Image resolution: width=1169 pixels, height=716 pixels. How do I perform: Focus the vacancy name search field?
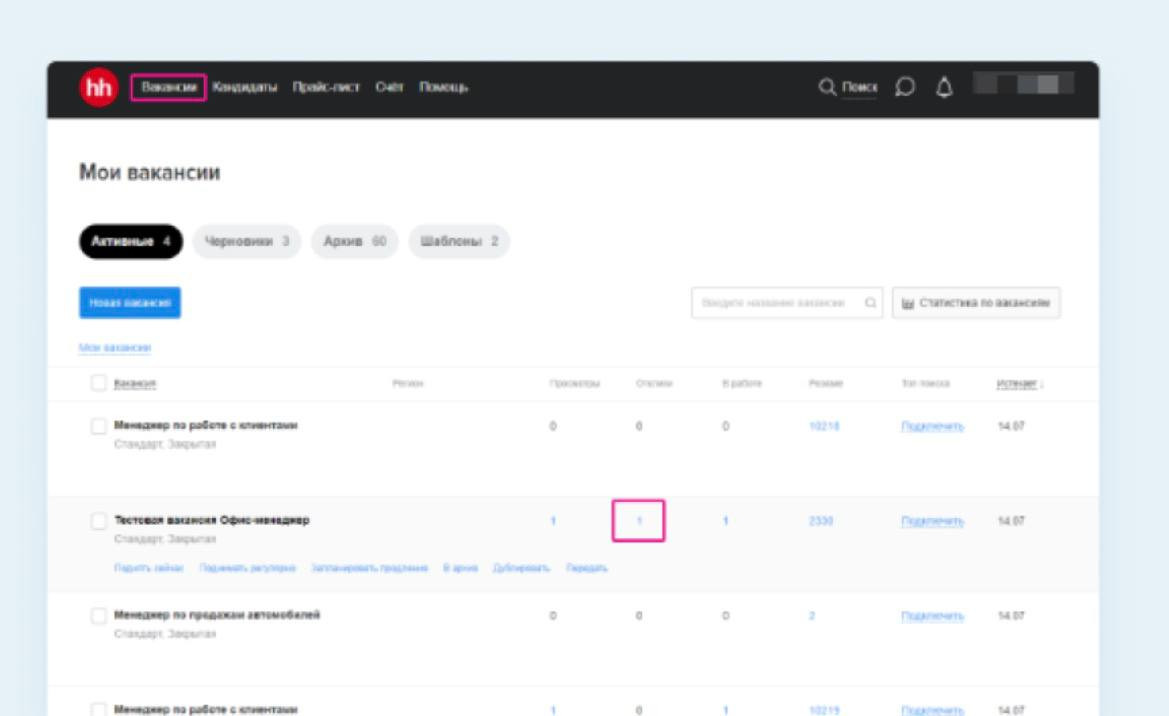[775, 303]
